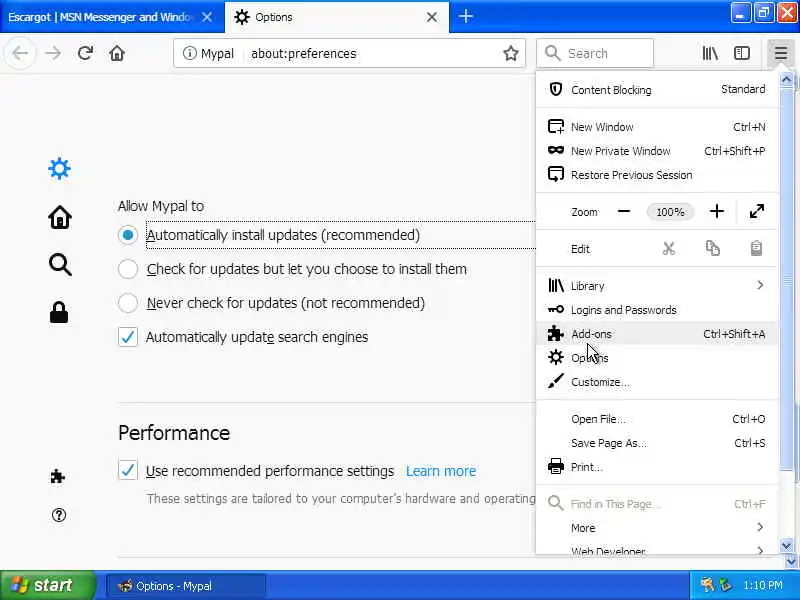Go to the home page icon in toolbar
This screenshot has width=800, height=600.
tap(117, 53)
